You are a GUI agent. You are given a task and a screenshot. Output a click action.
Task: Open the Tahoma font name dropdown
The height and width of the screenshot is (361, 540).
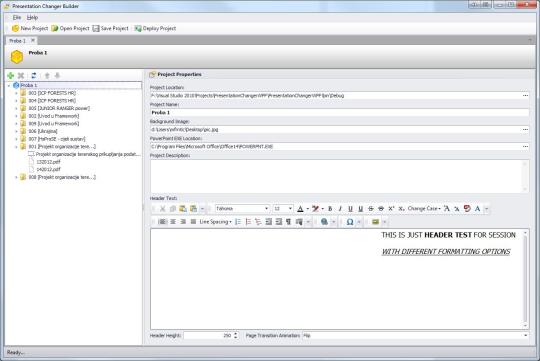pos(267,209)
